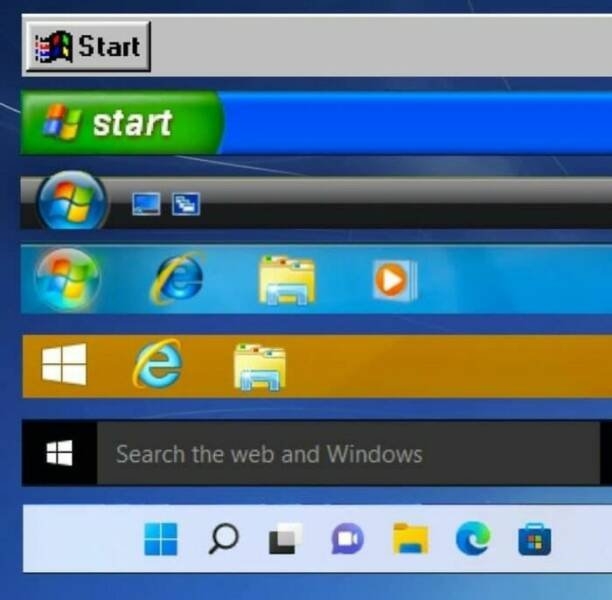Open Windows Explorer folder on Windows 7 taskbar
612x600 pixels.
pyautogui.click(x=287, y=279)
